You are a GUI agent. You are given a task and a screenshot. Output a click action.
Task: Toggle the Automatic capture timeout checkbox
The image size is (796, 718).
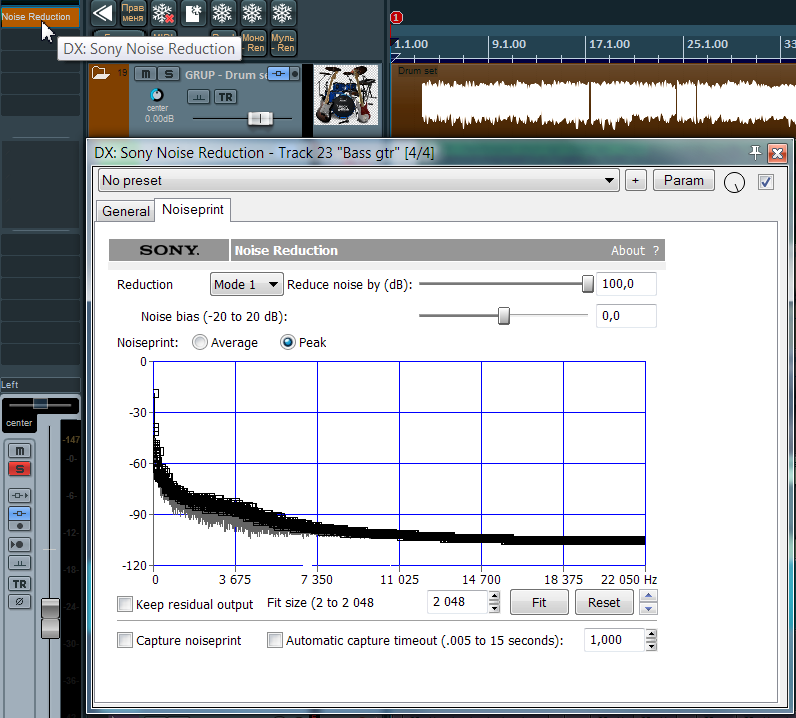click(x=275, y=640)
